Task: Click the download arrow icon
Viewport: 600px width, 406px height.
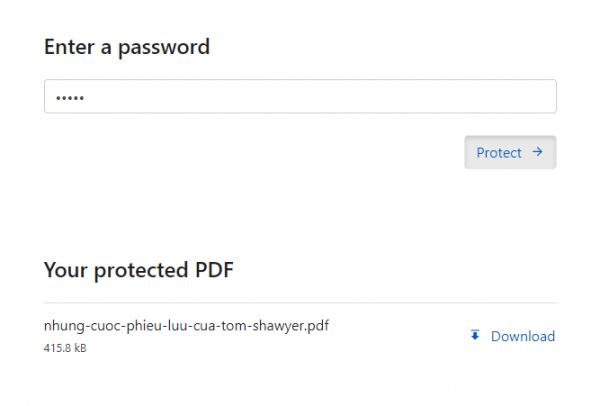Action: pos(475,335)
